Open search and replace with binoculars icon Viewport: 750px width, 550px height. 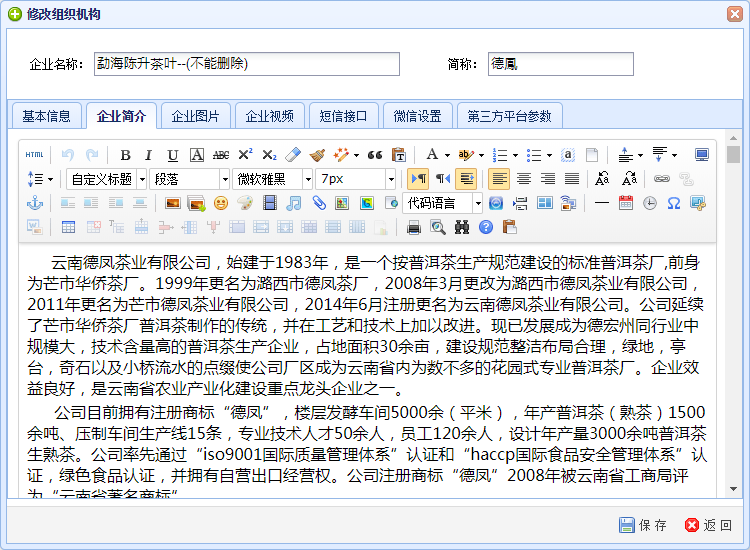click(x=462, y=227)
